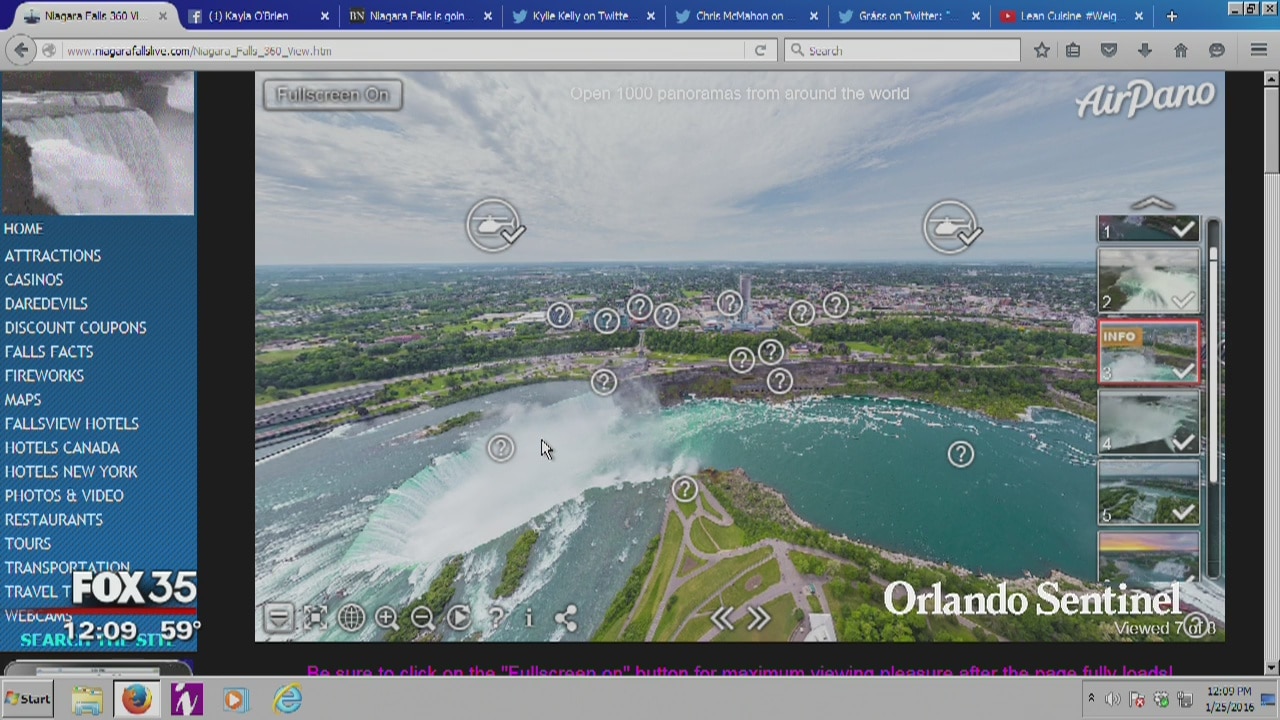This screenshot has height=720, width=1280.
Task: Click the zoom in magnifier icon
Action: 387,618
